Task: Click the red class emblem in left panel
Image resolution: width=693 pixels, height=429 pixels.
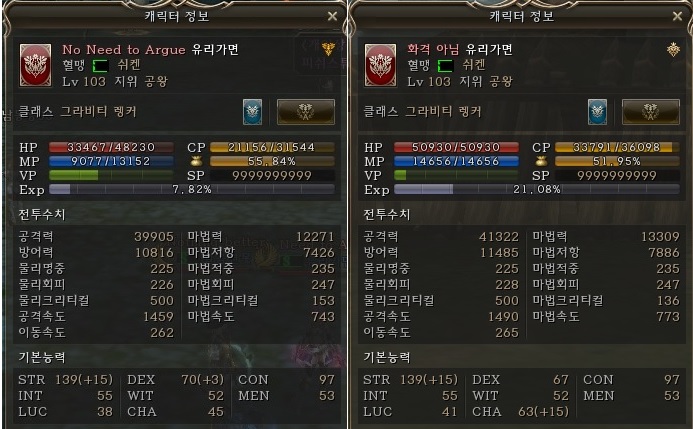Action: click(35, 65)
